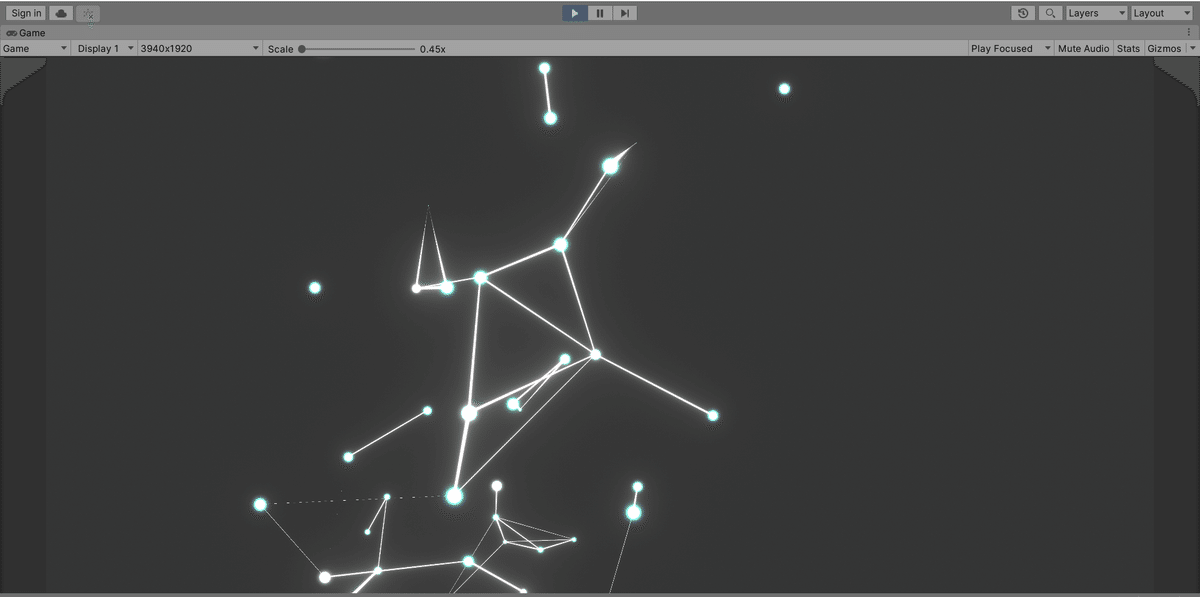Click the Scale slider handle
The height and width of the screenshot is (597, 1200).
(x=302, y=48)
